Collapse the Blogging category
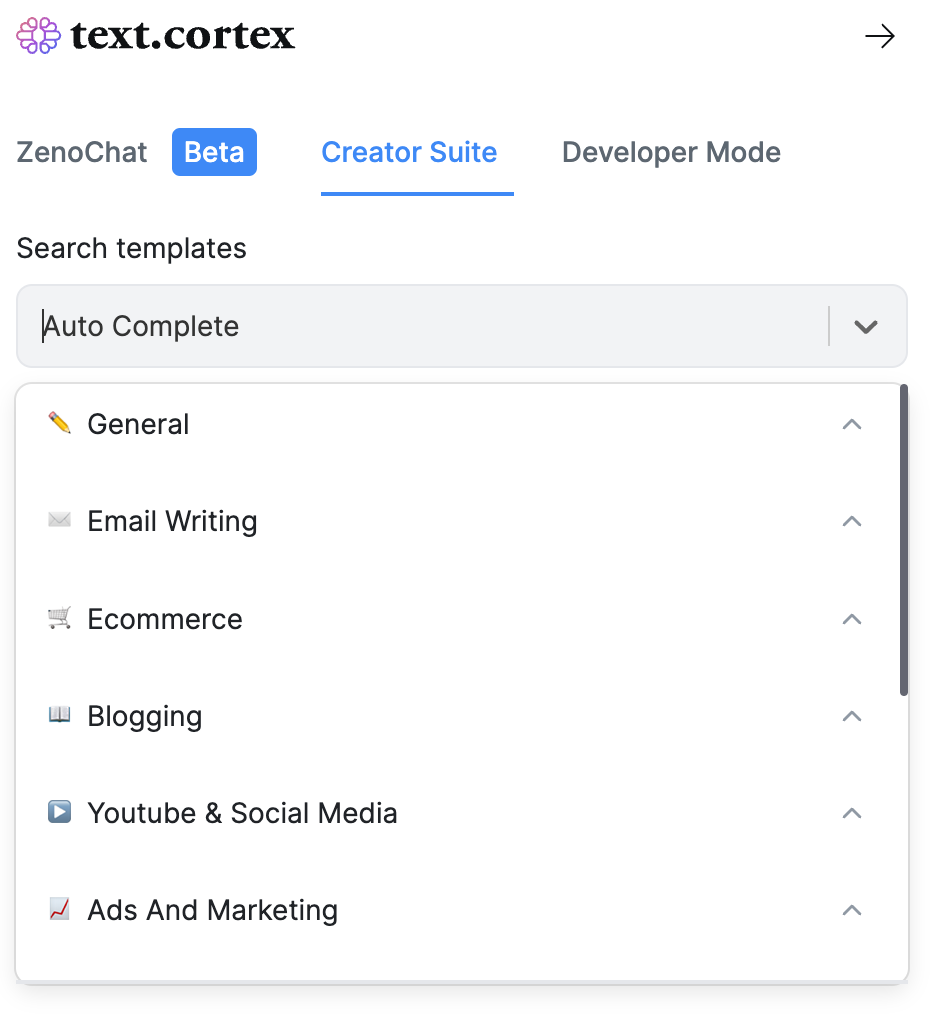This screenshot has height=1030, width=930. [852, 716]
